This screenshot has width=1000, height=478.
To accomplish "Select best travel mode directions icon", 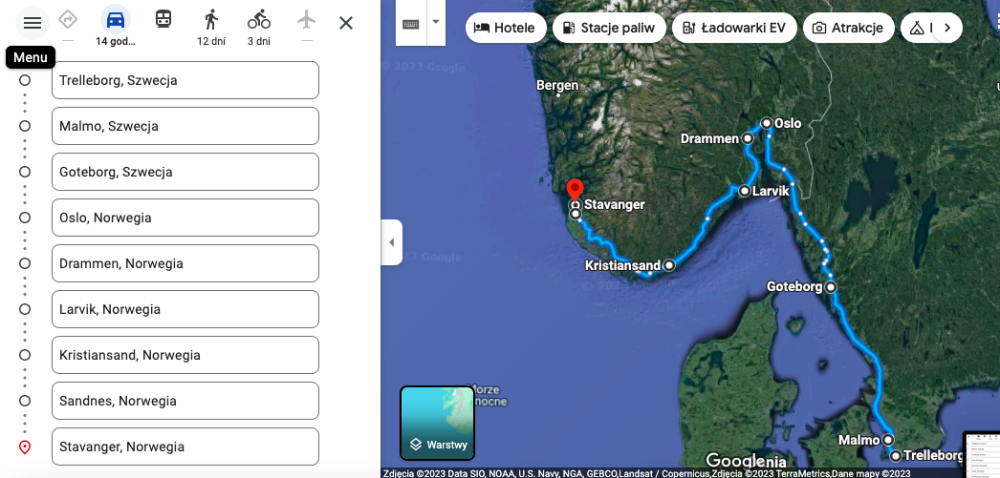I will (x=68, y=20).
